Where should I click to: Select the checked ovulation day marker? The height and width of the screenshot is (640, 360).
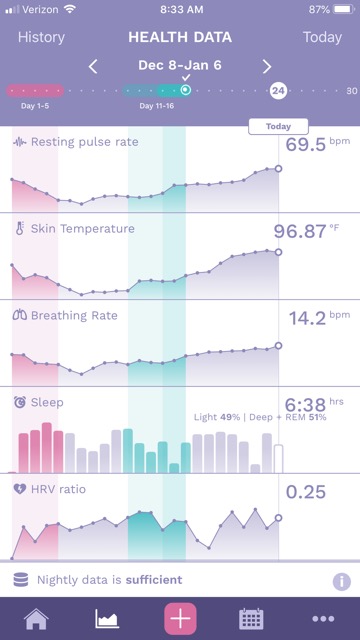186,90
